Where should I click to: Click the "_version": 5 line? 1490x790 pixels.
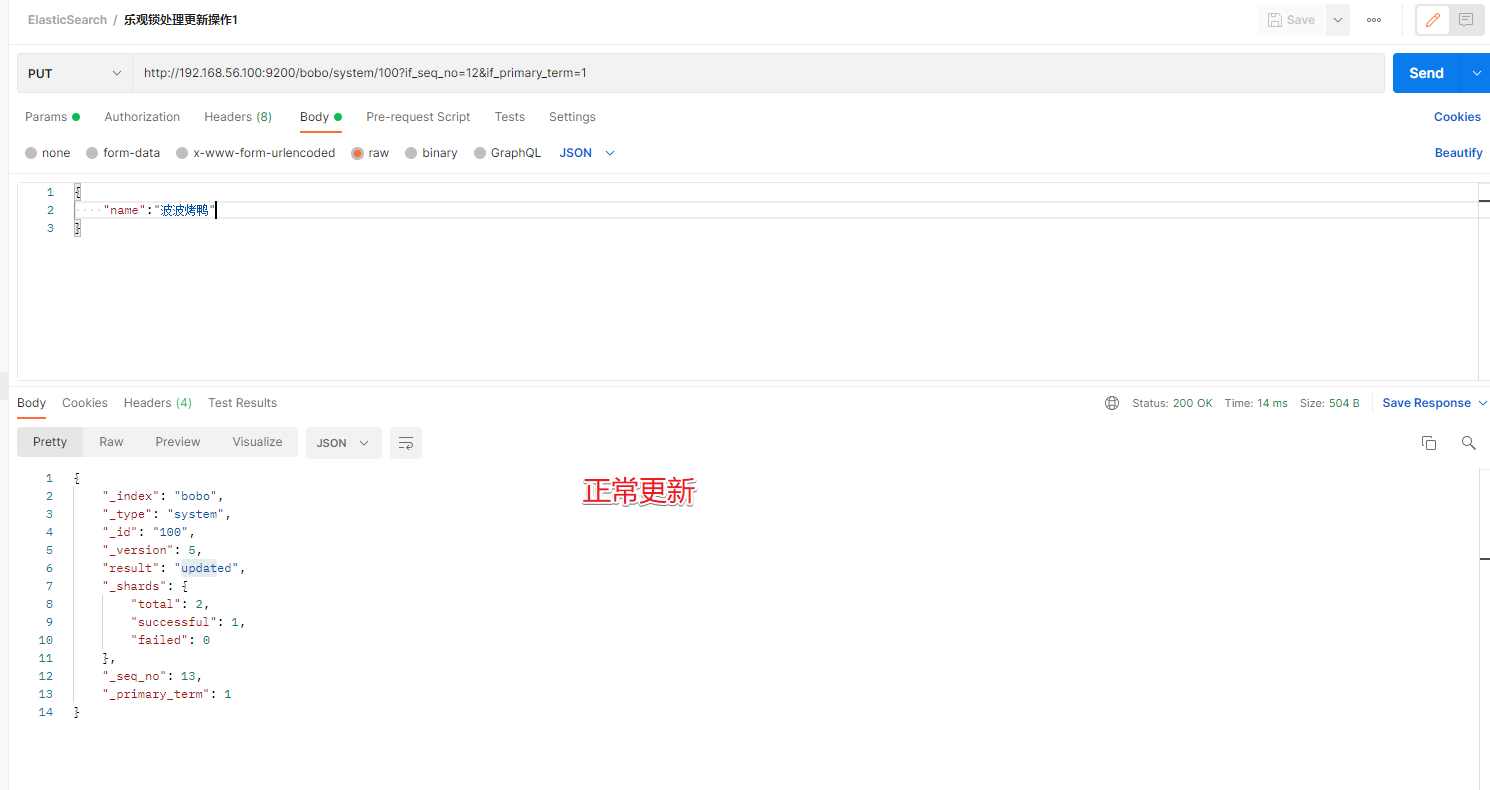pyautogui.click(x=152, y=550)
